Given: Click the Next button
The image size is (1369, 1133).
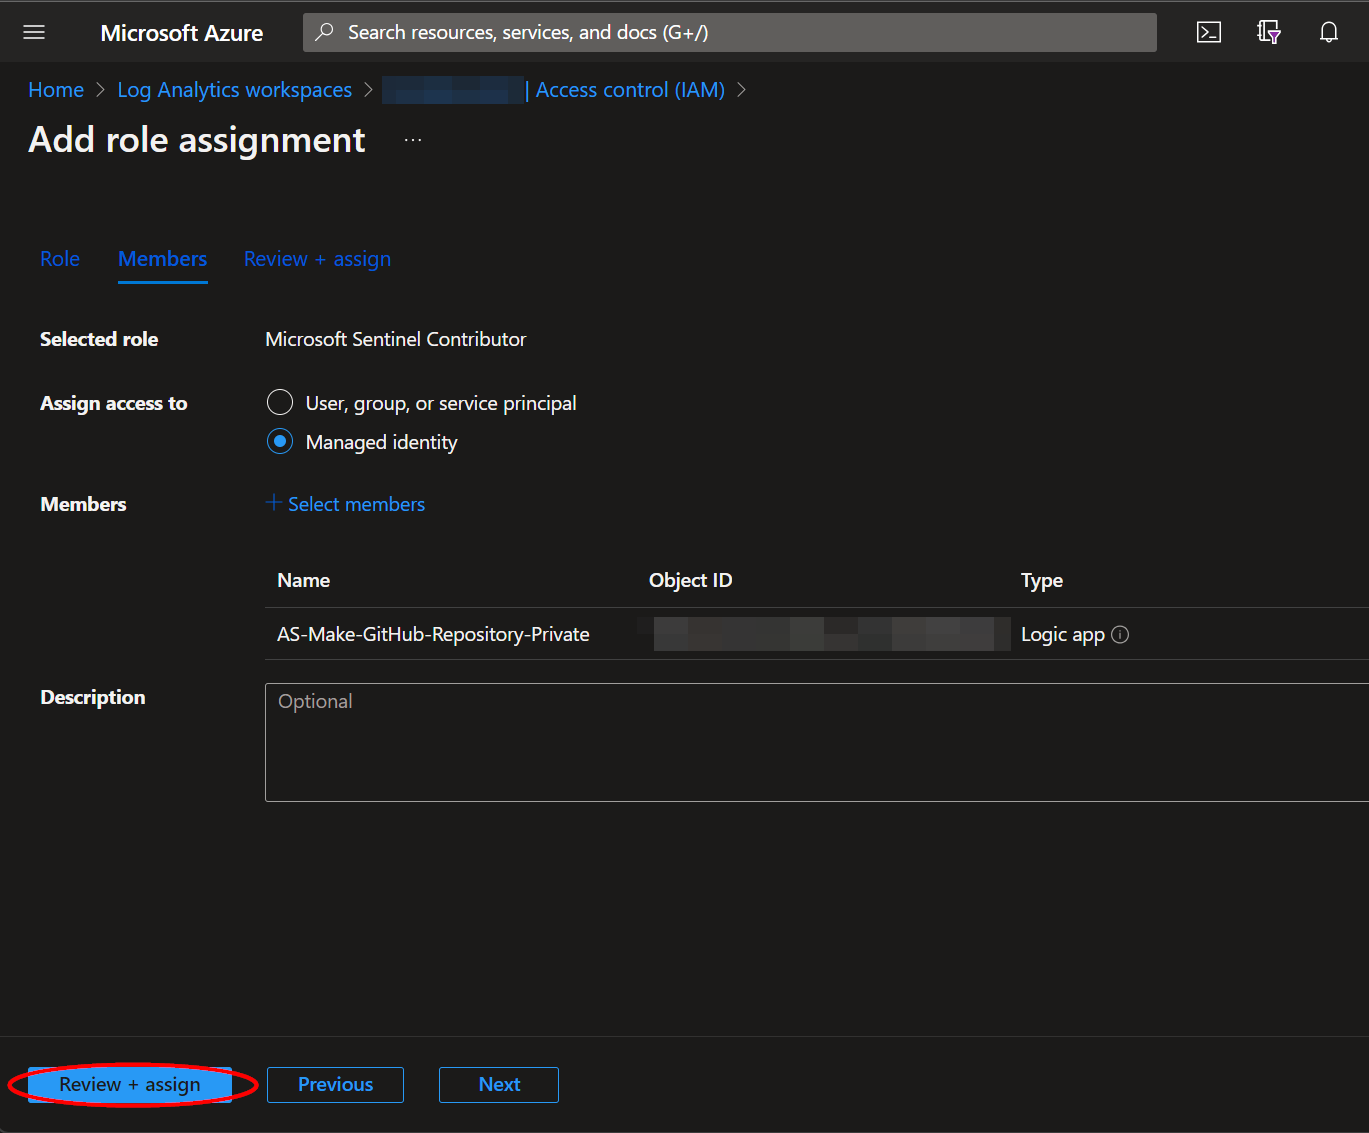Looking at the screenshot, I should [499, 1085].
